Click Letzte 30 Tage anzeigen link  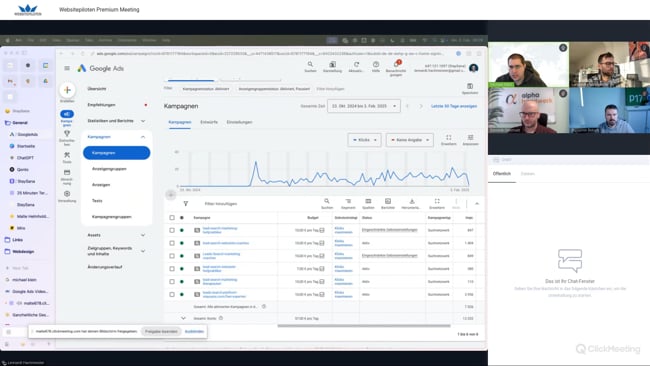click(x=454, y=106)
